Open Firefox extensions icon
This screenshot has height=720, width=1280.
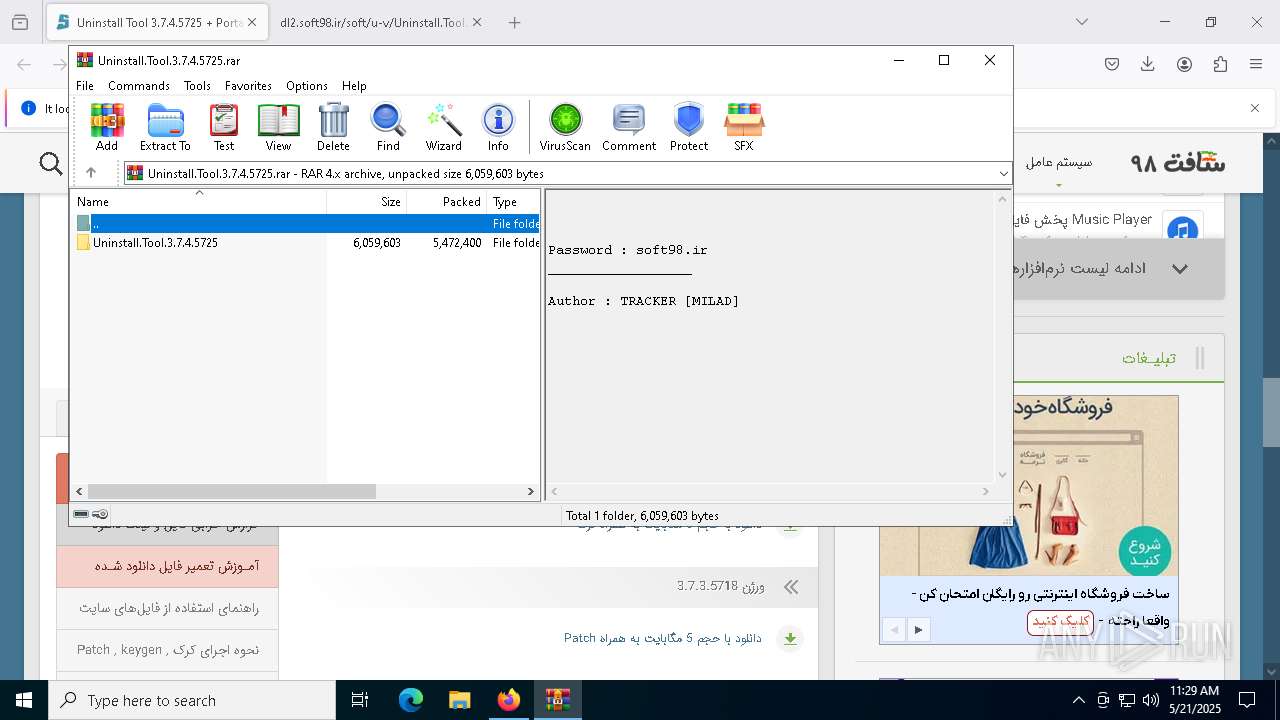tap(1220, 64)
